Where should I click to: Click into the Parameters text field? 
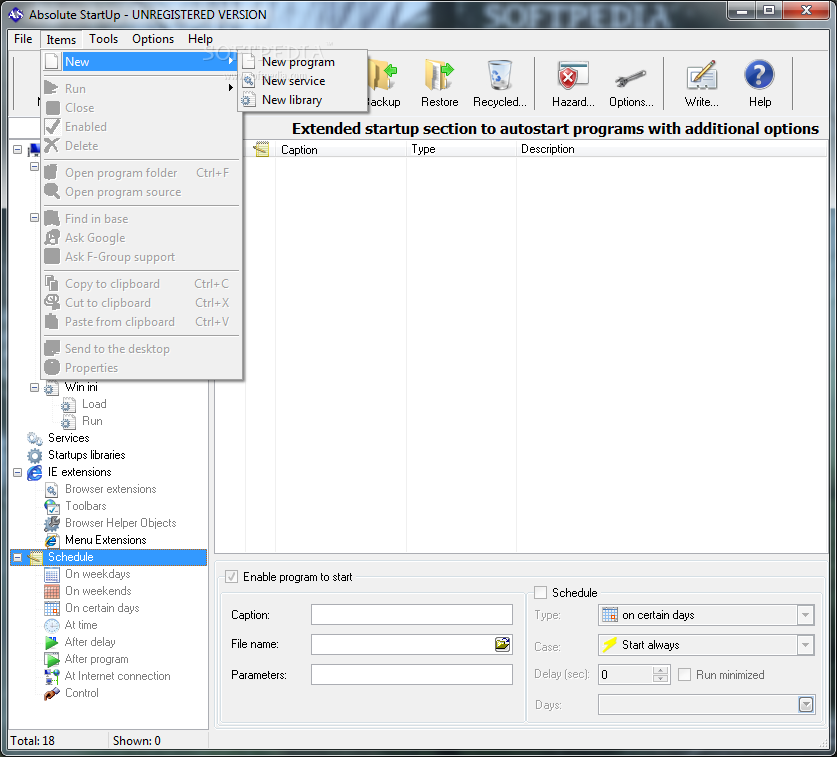412,675
